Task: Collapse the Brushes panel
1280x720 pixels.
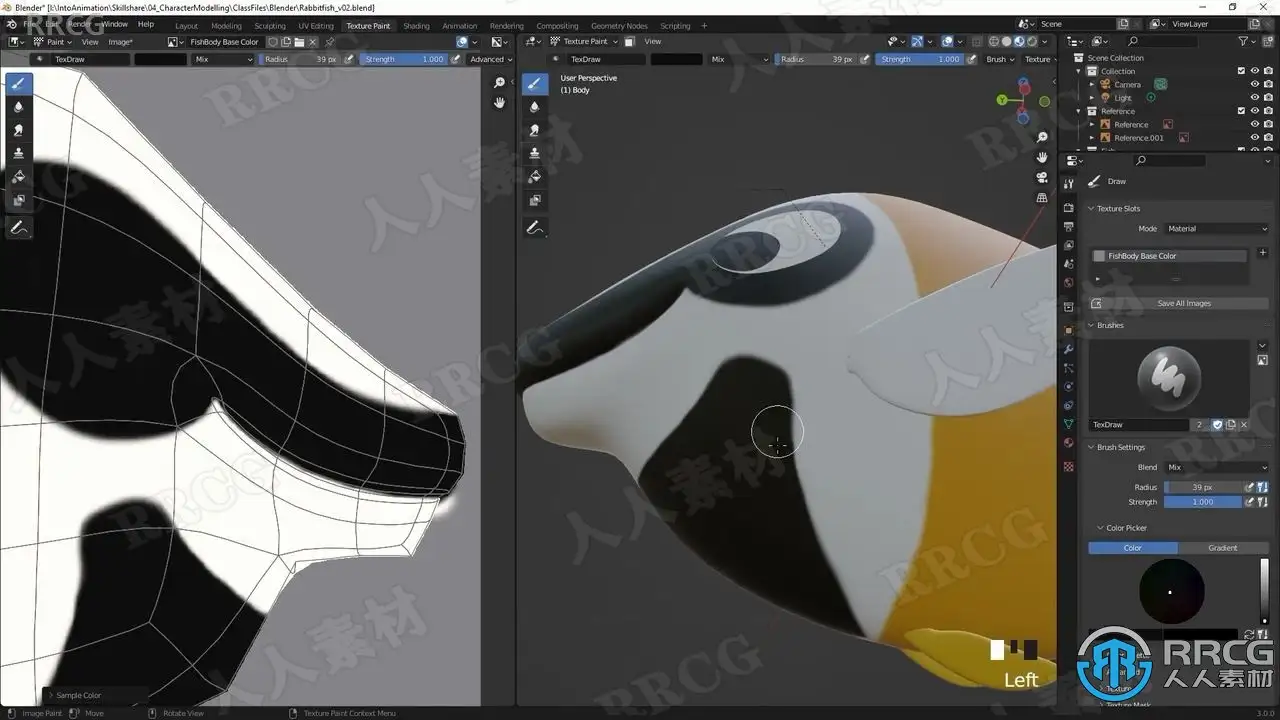Action: tap(1091, 326)
